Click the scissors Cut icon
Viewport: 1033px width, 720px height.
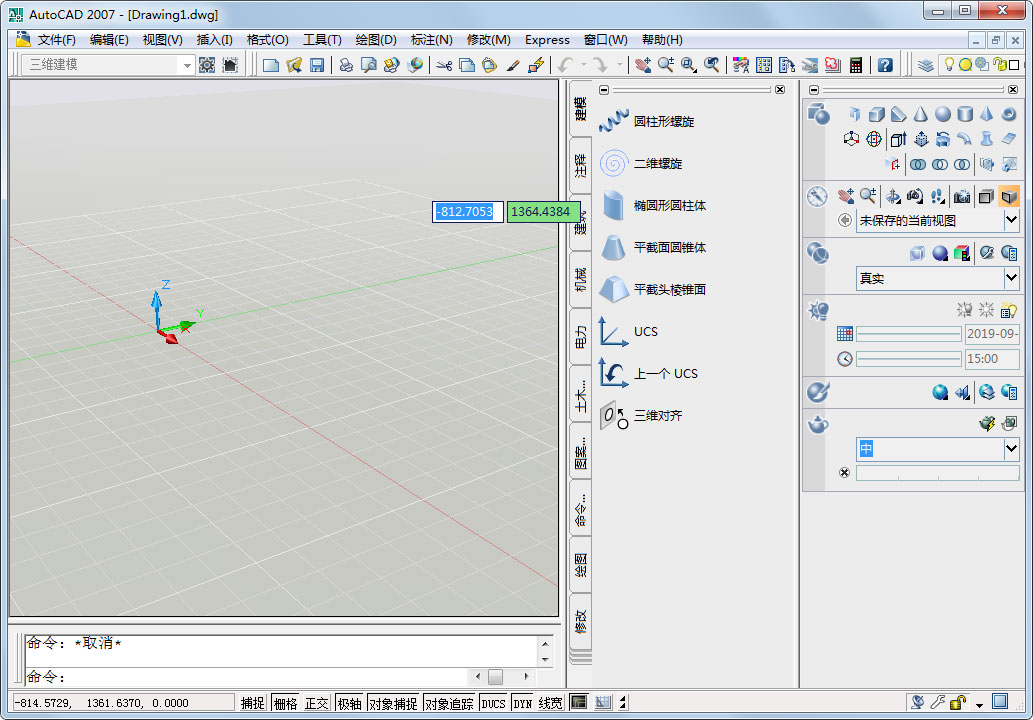444,65
